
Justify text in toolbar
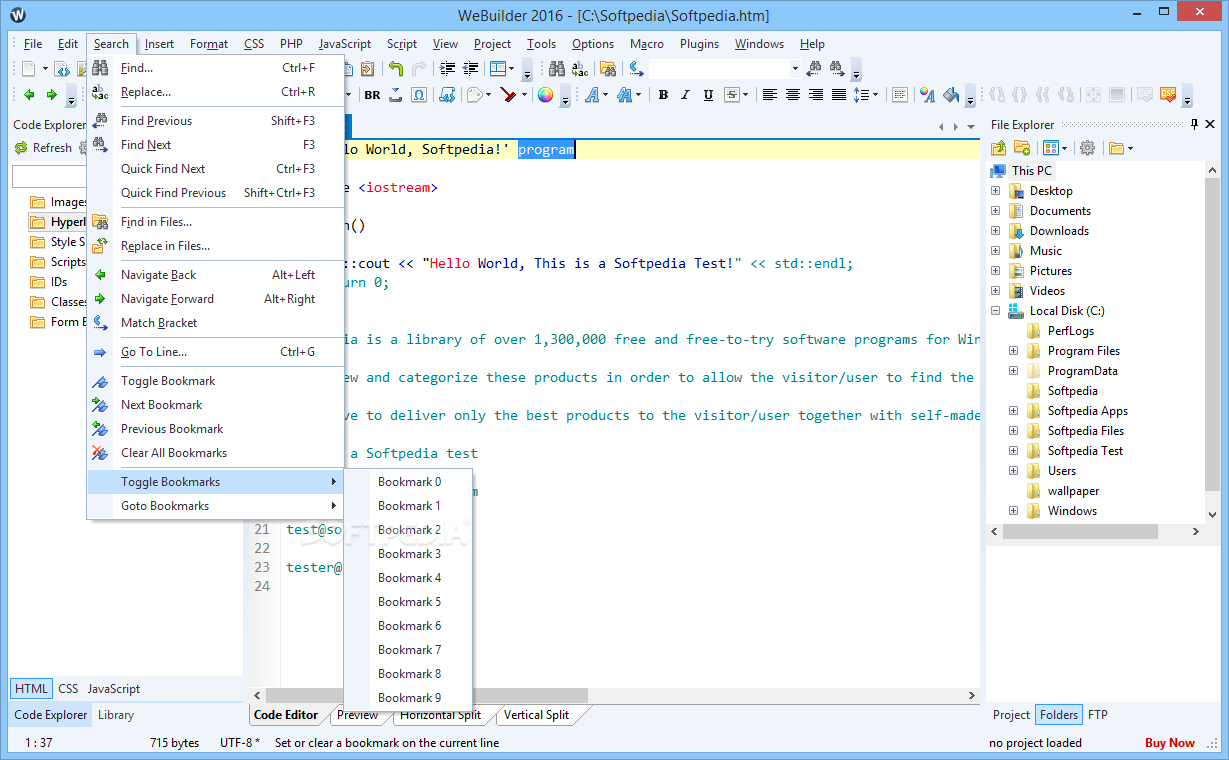pos(839,95)
